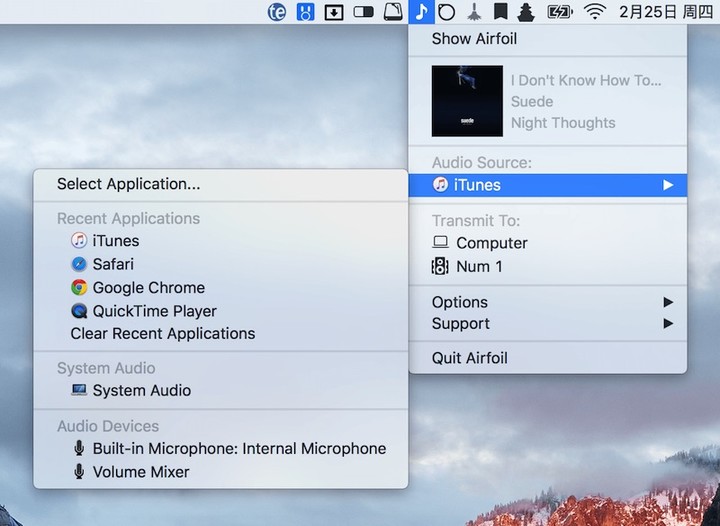Click the Wi-Fi icon in the menu bar
Image resolution: width=720 pixels, height=526 pixels.
pyautogui.click(x=596, y=12)
